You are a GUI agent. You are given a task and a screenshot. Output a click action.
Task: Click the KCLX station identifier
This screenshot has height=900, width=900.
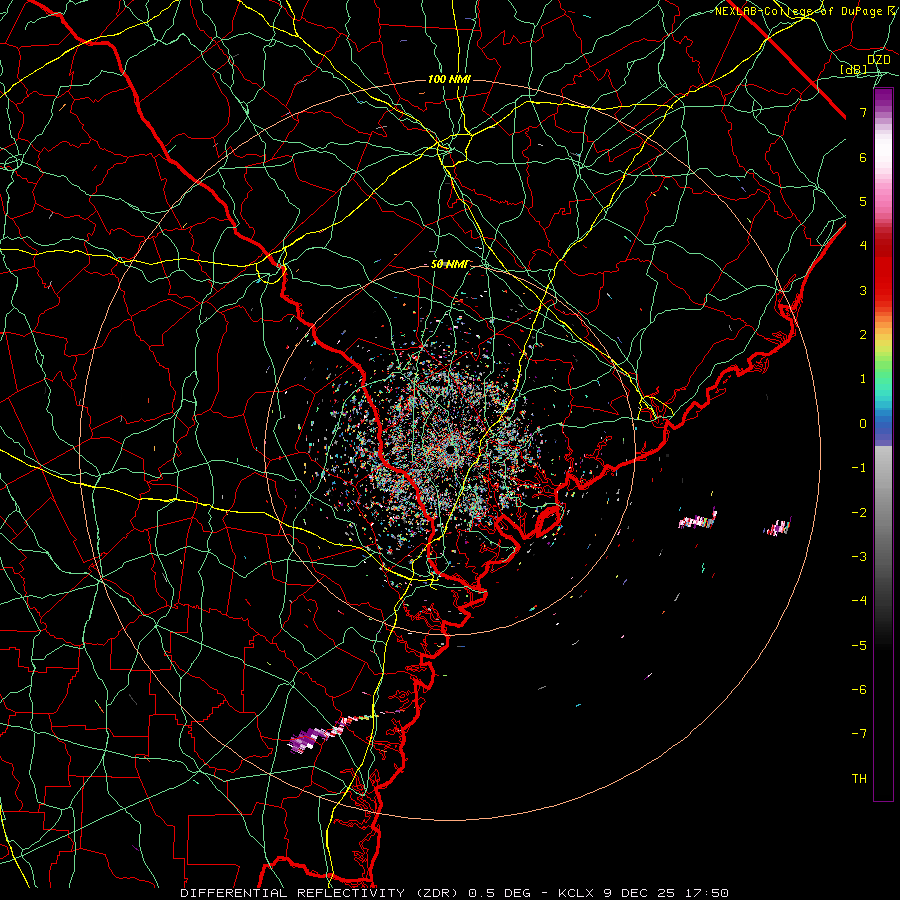coord(577,893)
